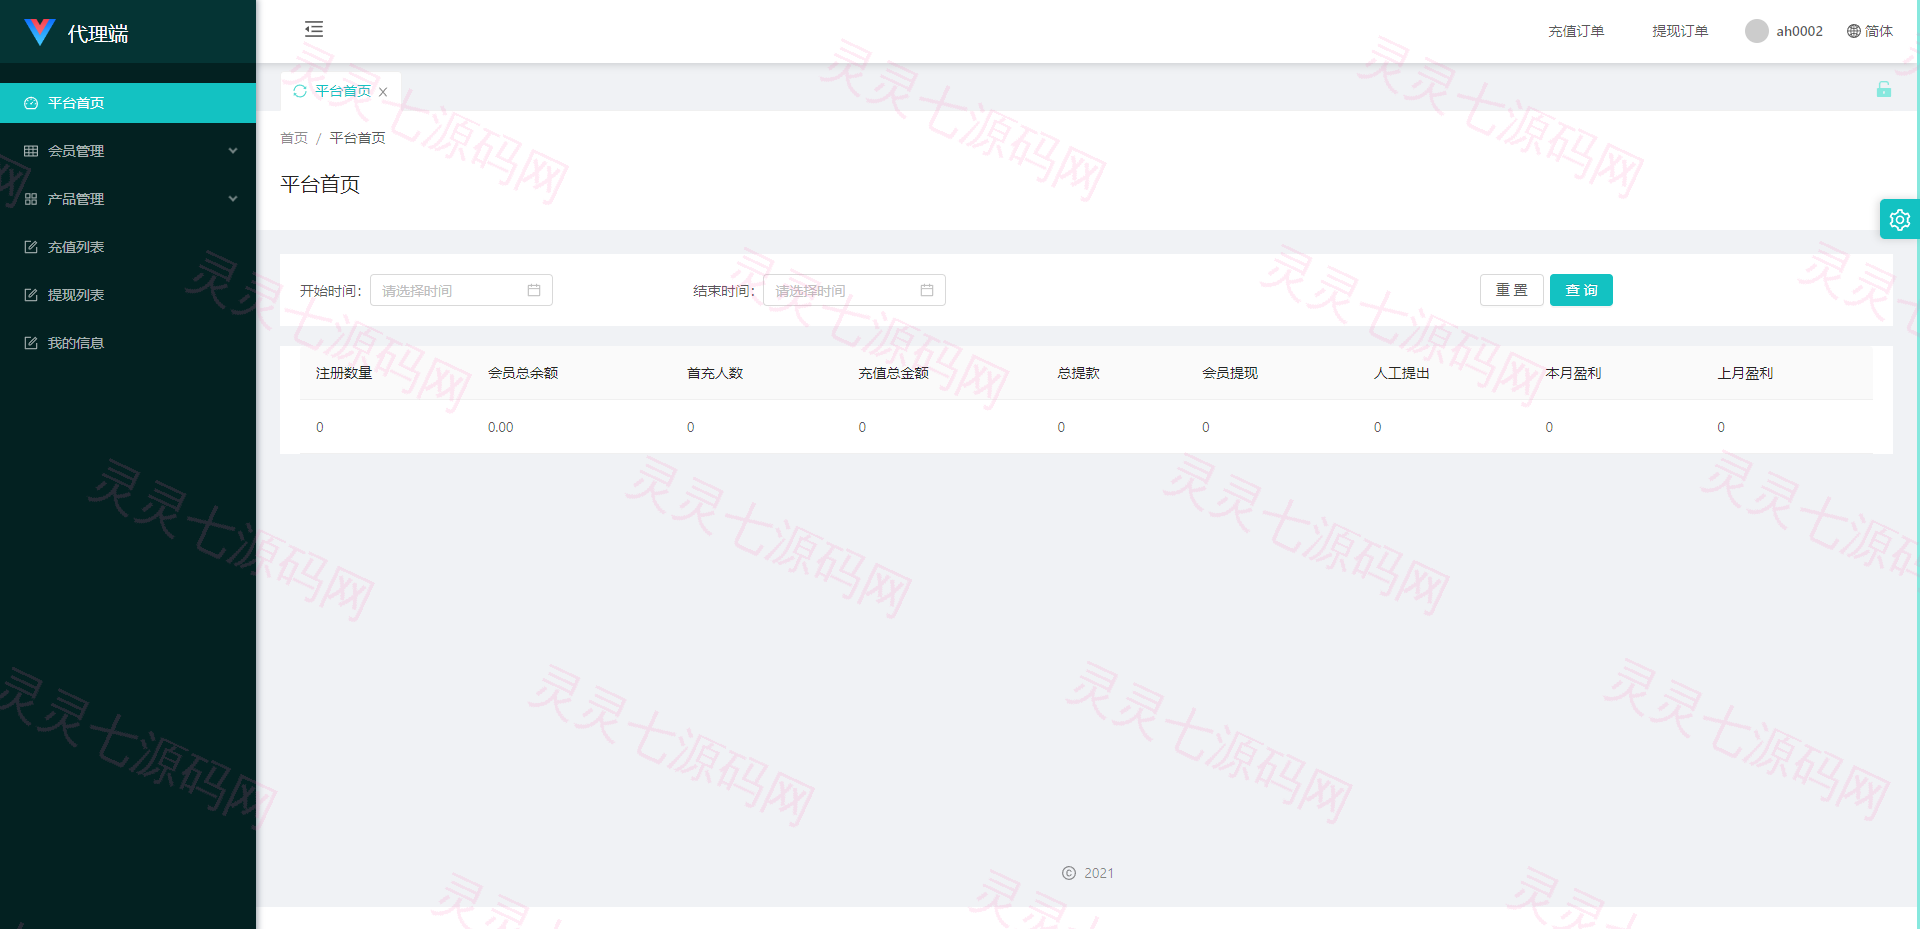Click the 注册数量 column header

click(344, 373)
